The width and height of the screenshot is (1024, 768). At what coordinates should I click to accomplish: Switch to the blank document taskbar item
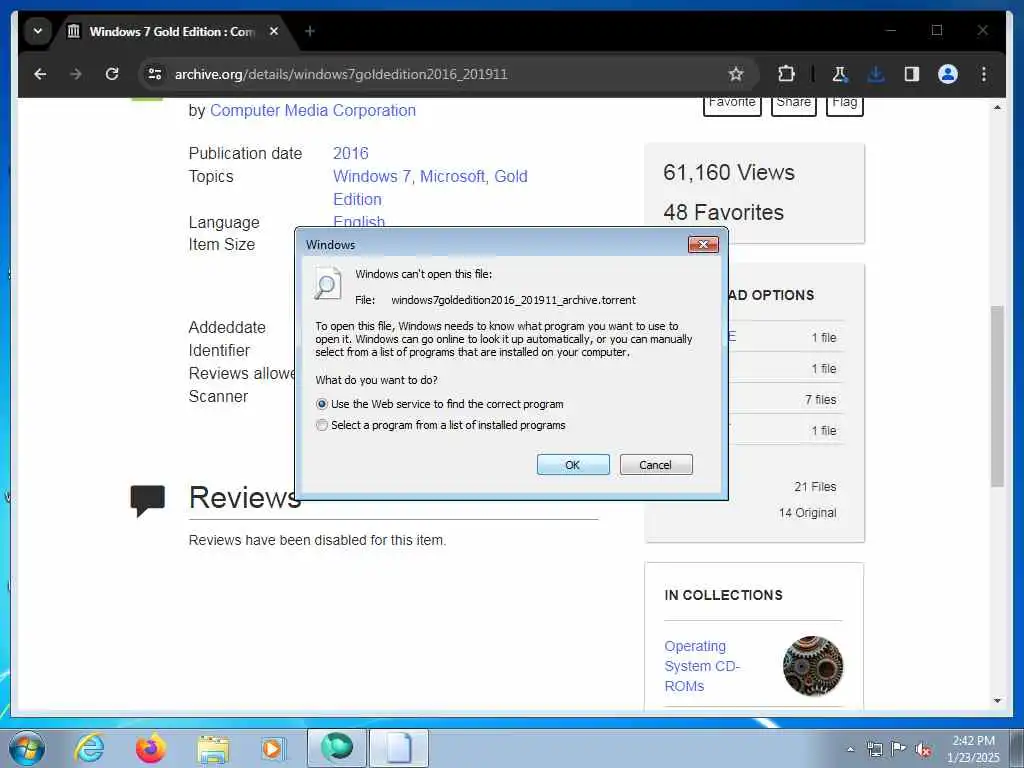coord(399,748)
